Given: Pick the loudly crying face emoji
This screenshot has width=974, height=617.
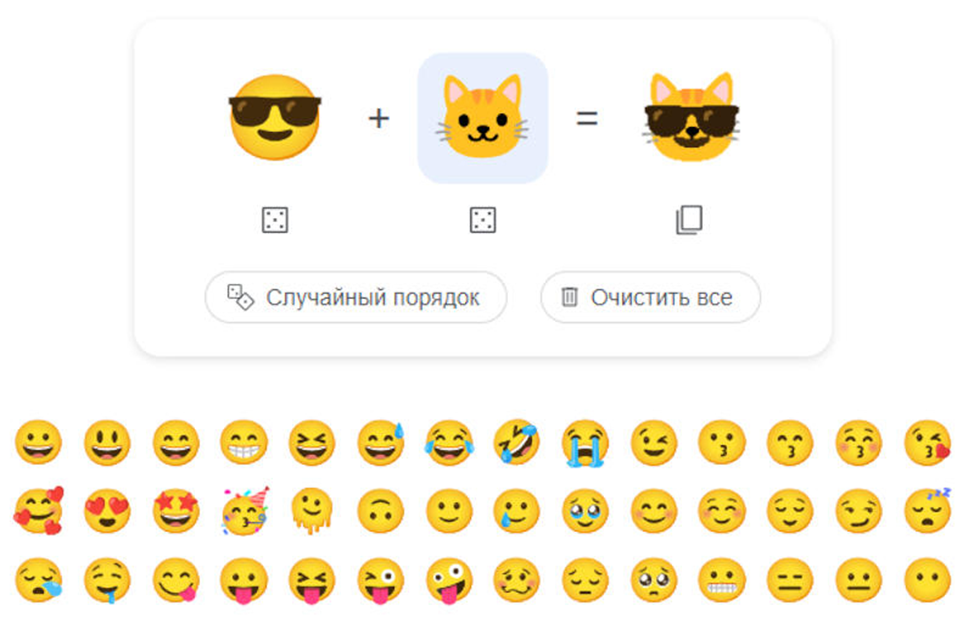Looking at the screenshot, I should 585,443.
